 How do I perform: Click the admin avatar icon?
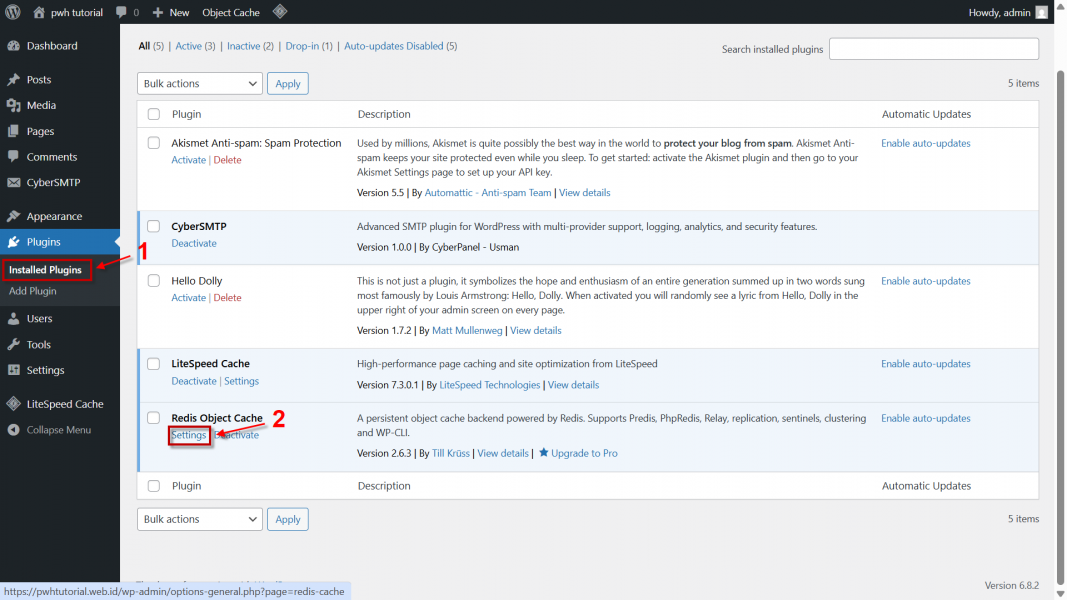tap(1042, 12)
